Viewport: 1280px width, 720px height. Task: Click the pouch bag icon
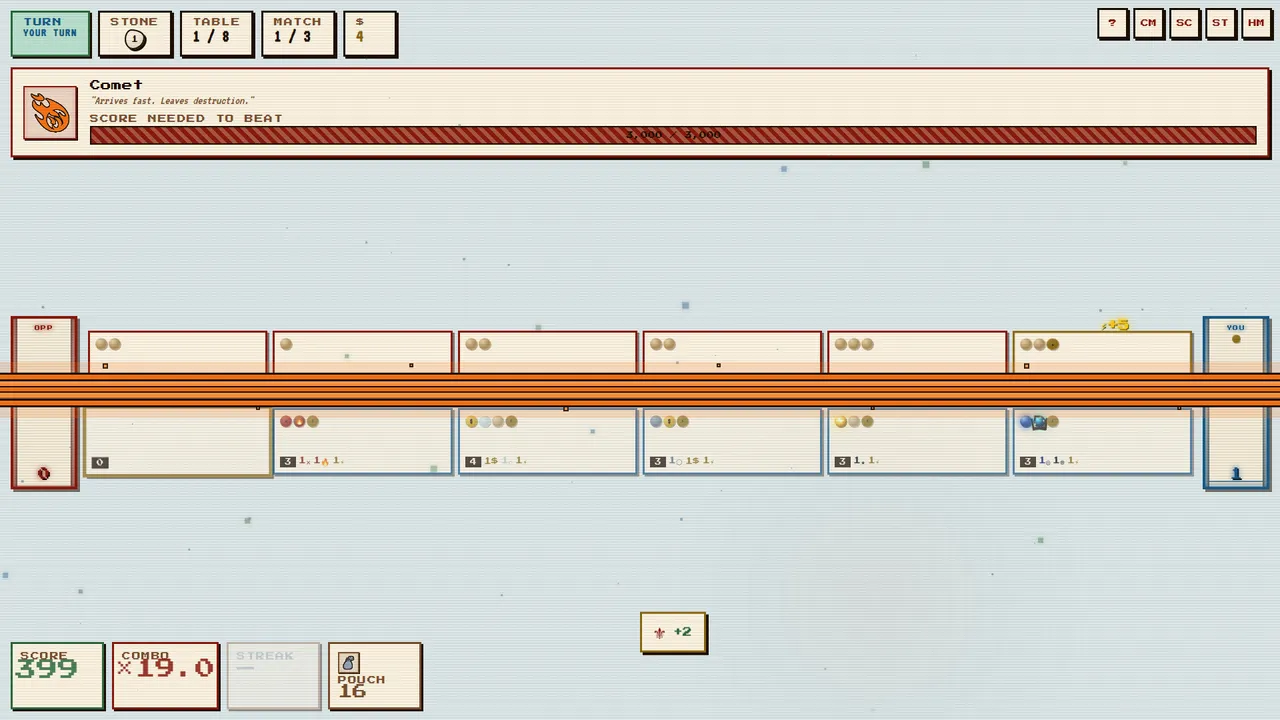coord(349,663)
